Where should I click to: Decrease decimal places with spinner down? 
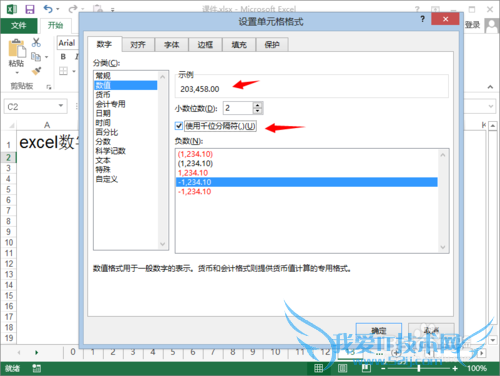pyautogui.click(x=257, y=111)
